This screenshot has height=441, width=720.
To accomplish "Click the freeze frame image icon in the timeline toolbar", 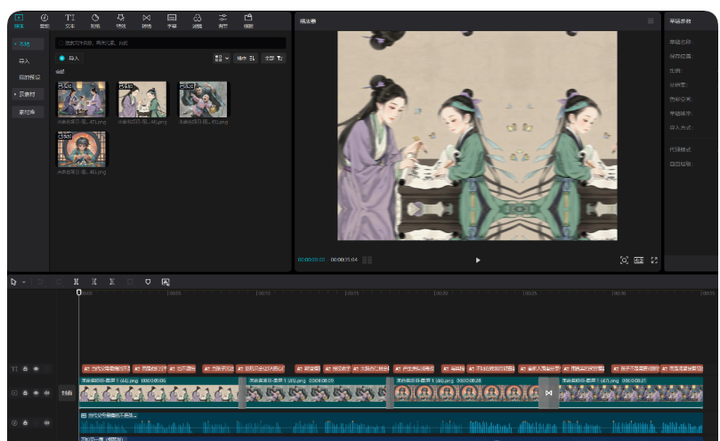I will point(166,282).
